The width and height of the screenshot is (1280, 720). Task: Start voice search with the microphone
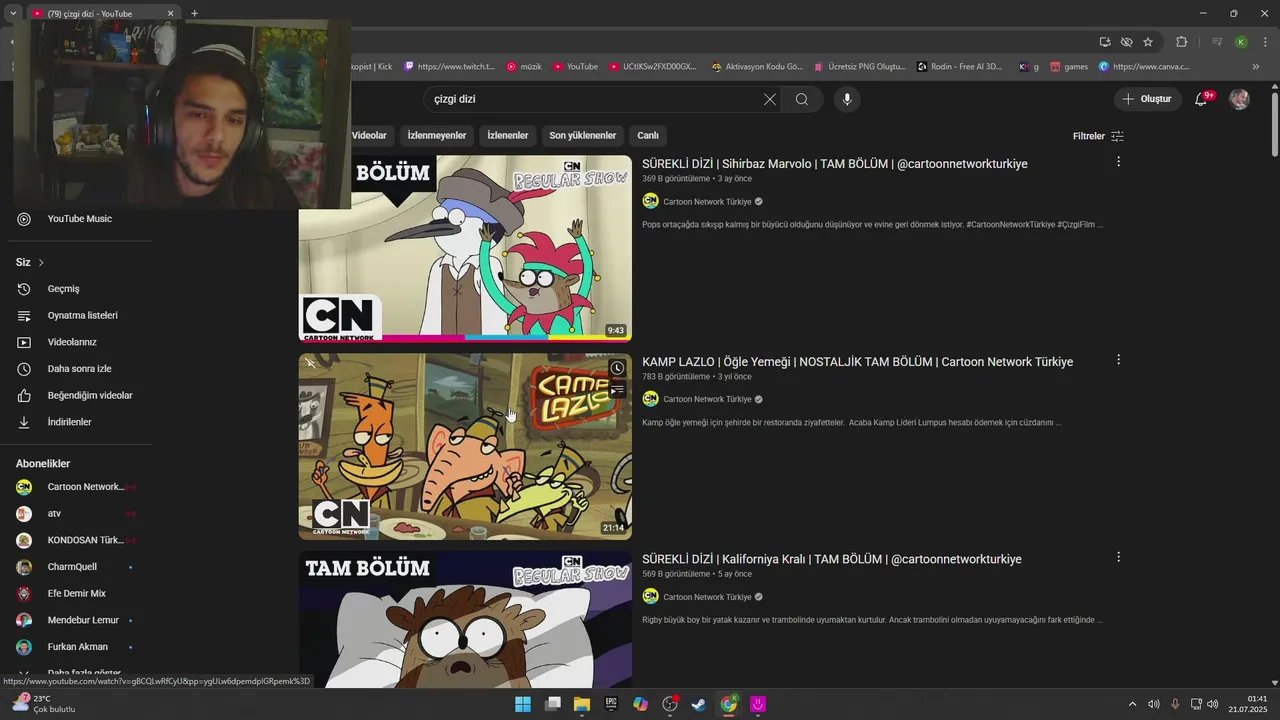[847, 99]
